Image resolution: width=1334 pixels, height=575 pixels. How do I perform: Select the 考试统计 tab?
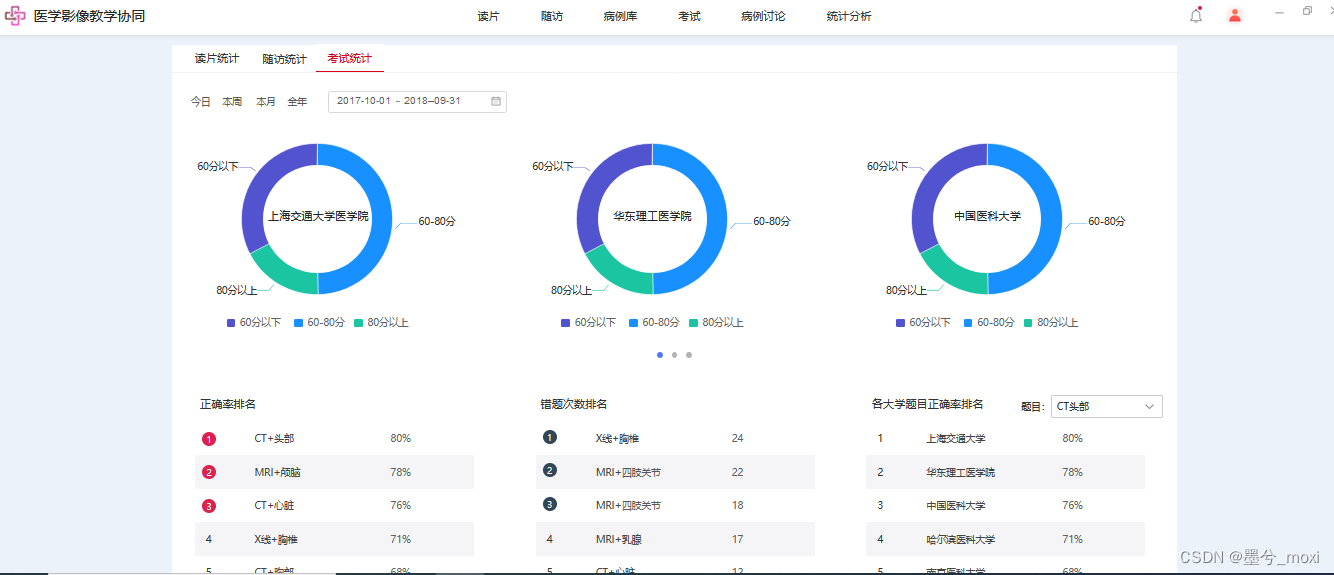[x=350, y=59]
